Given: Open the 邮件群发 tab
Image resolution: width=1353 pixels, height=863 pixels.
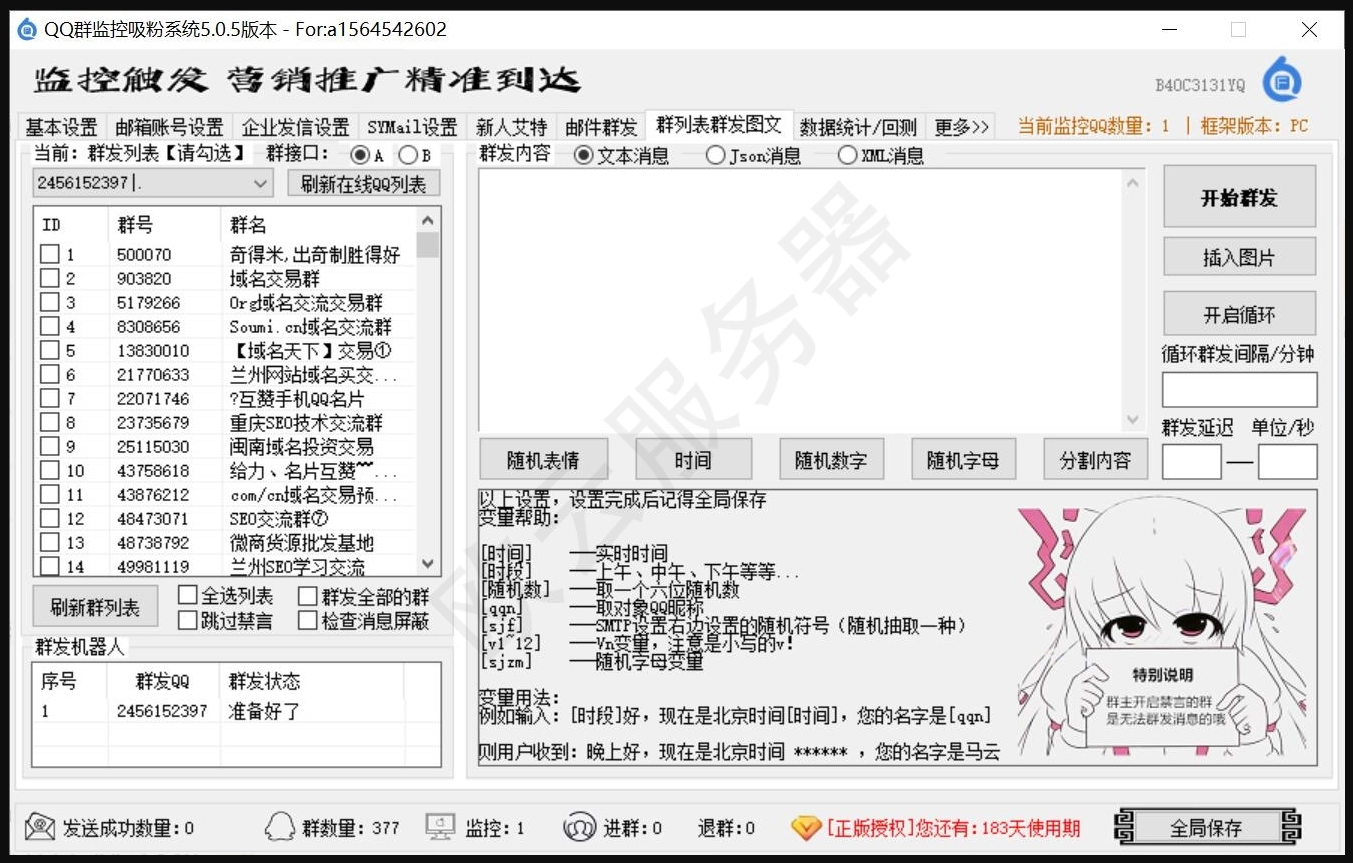Looking at the screenshot, I should pos(601,127).
